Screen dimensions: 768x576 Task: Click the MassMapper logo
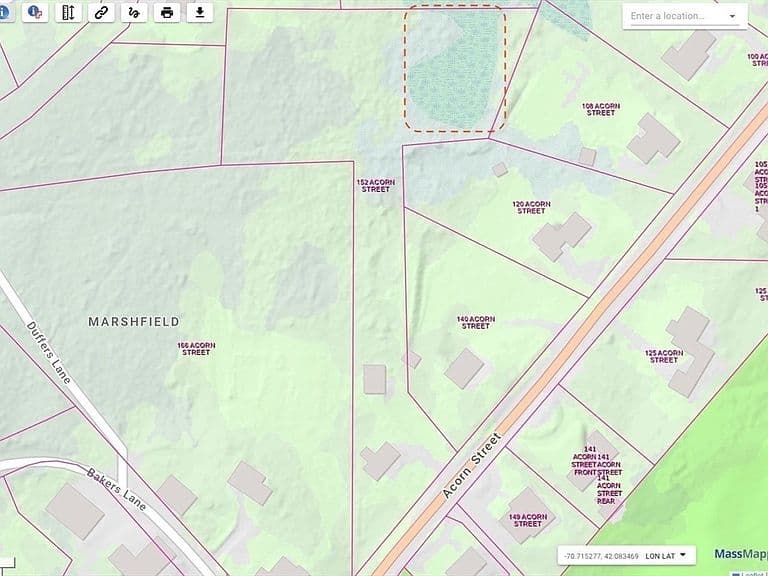tap(741, 554)
